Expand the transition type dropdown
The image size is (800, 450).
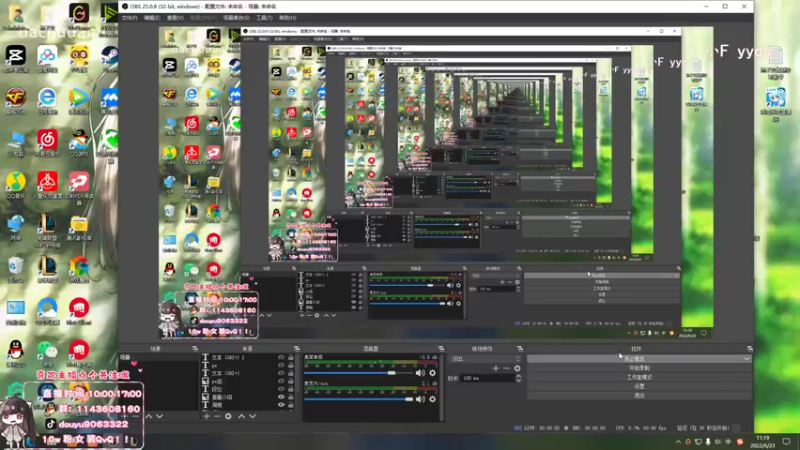486,359
